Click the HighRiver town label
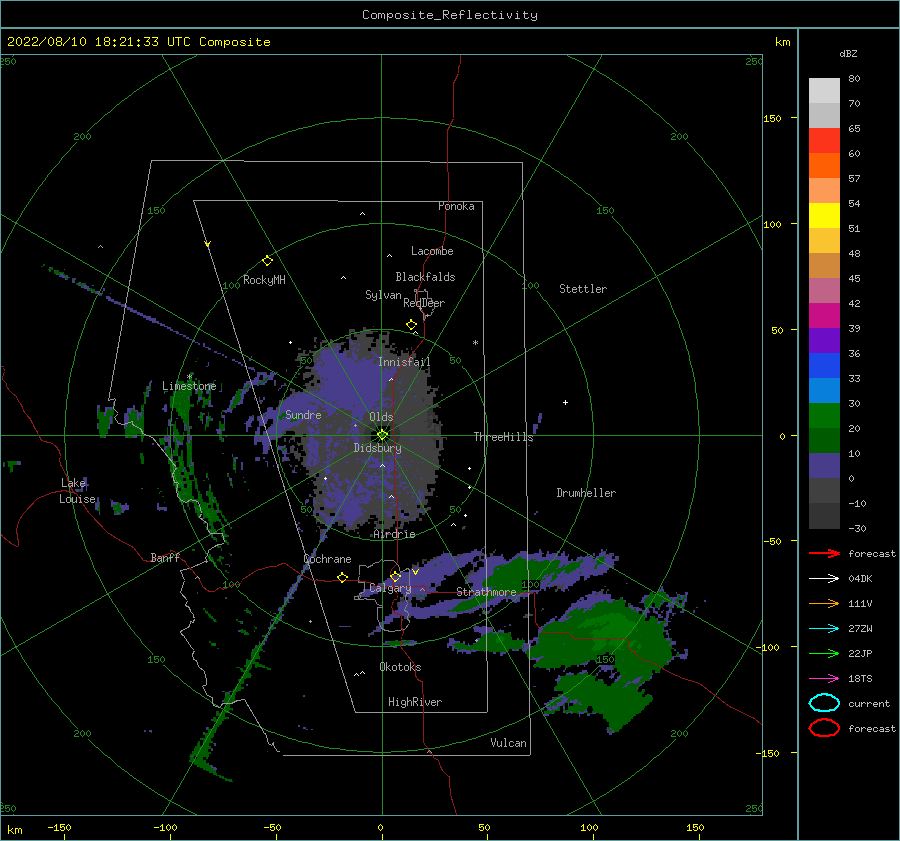The width and height of the screenshot is (900, 841). (415, 702)
